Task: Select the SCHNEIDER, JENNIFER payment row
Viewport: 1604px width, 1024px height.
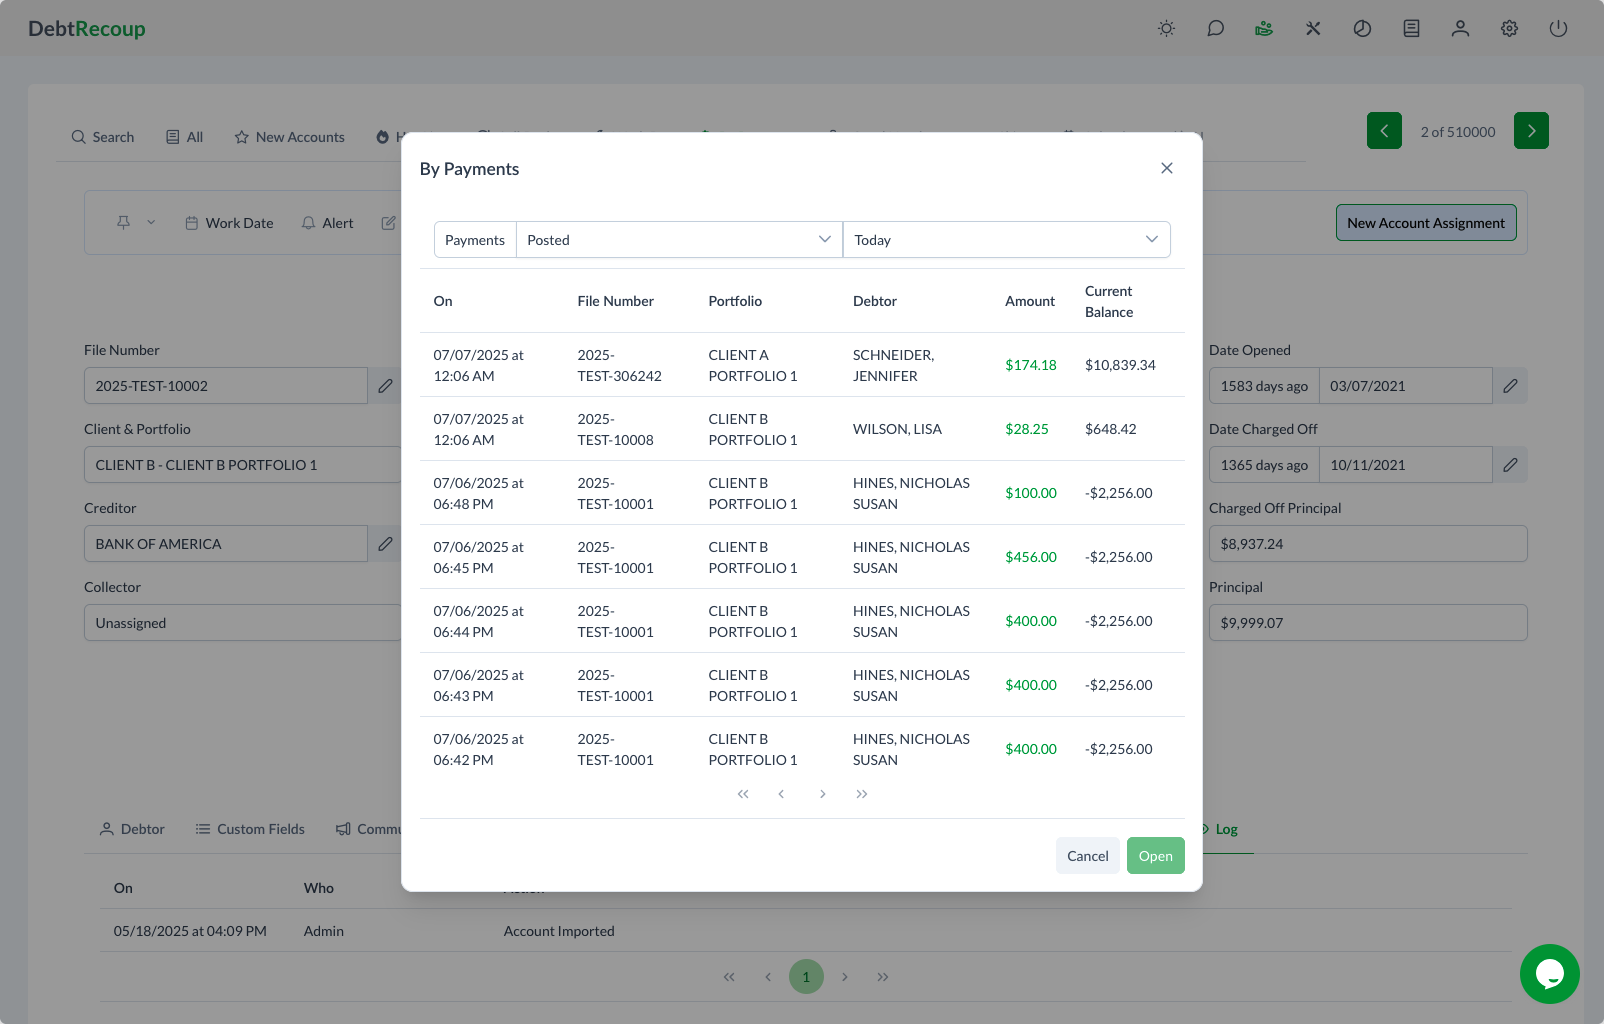Action: coord(801,365)
